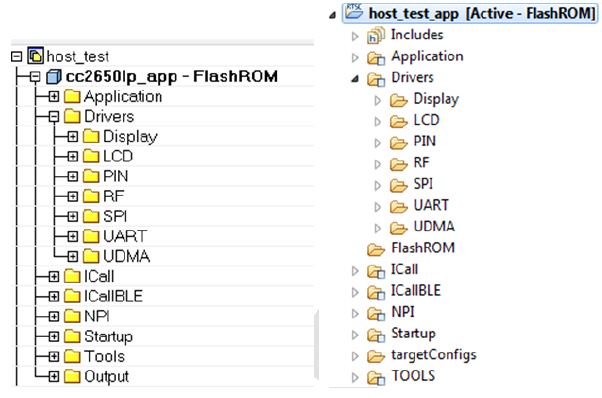
Task: Expand the targetConfigs folder
Action: coord(355,356)
